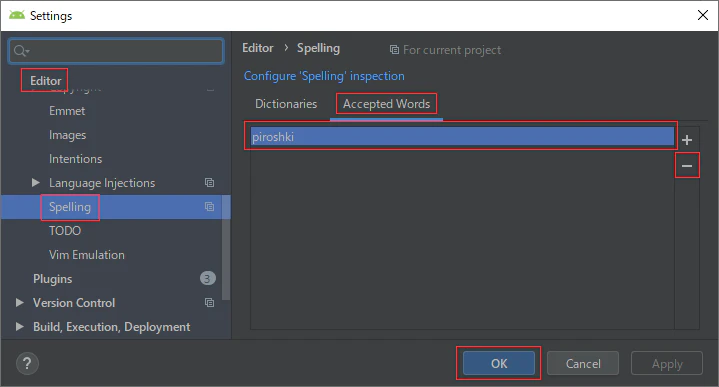Open Vim Emulation settings page
The height and width of the screenshot is (387, 719).
click(x=87, y=254)
